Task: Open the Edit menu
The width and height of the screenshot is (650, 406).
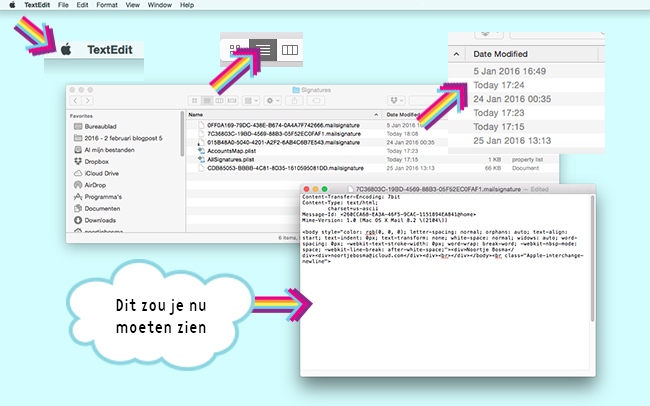Action: point(82,5)
